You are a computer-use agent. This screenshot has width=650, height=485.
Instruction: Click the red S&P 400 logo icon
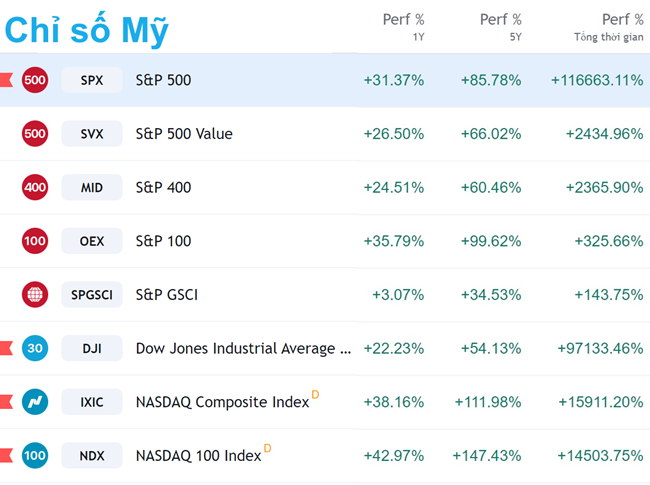click(35, 187)
